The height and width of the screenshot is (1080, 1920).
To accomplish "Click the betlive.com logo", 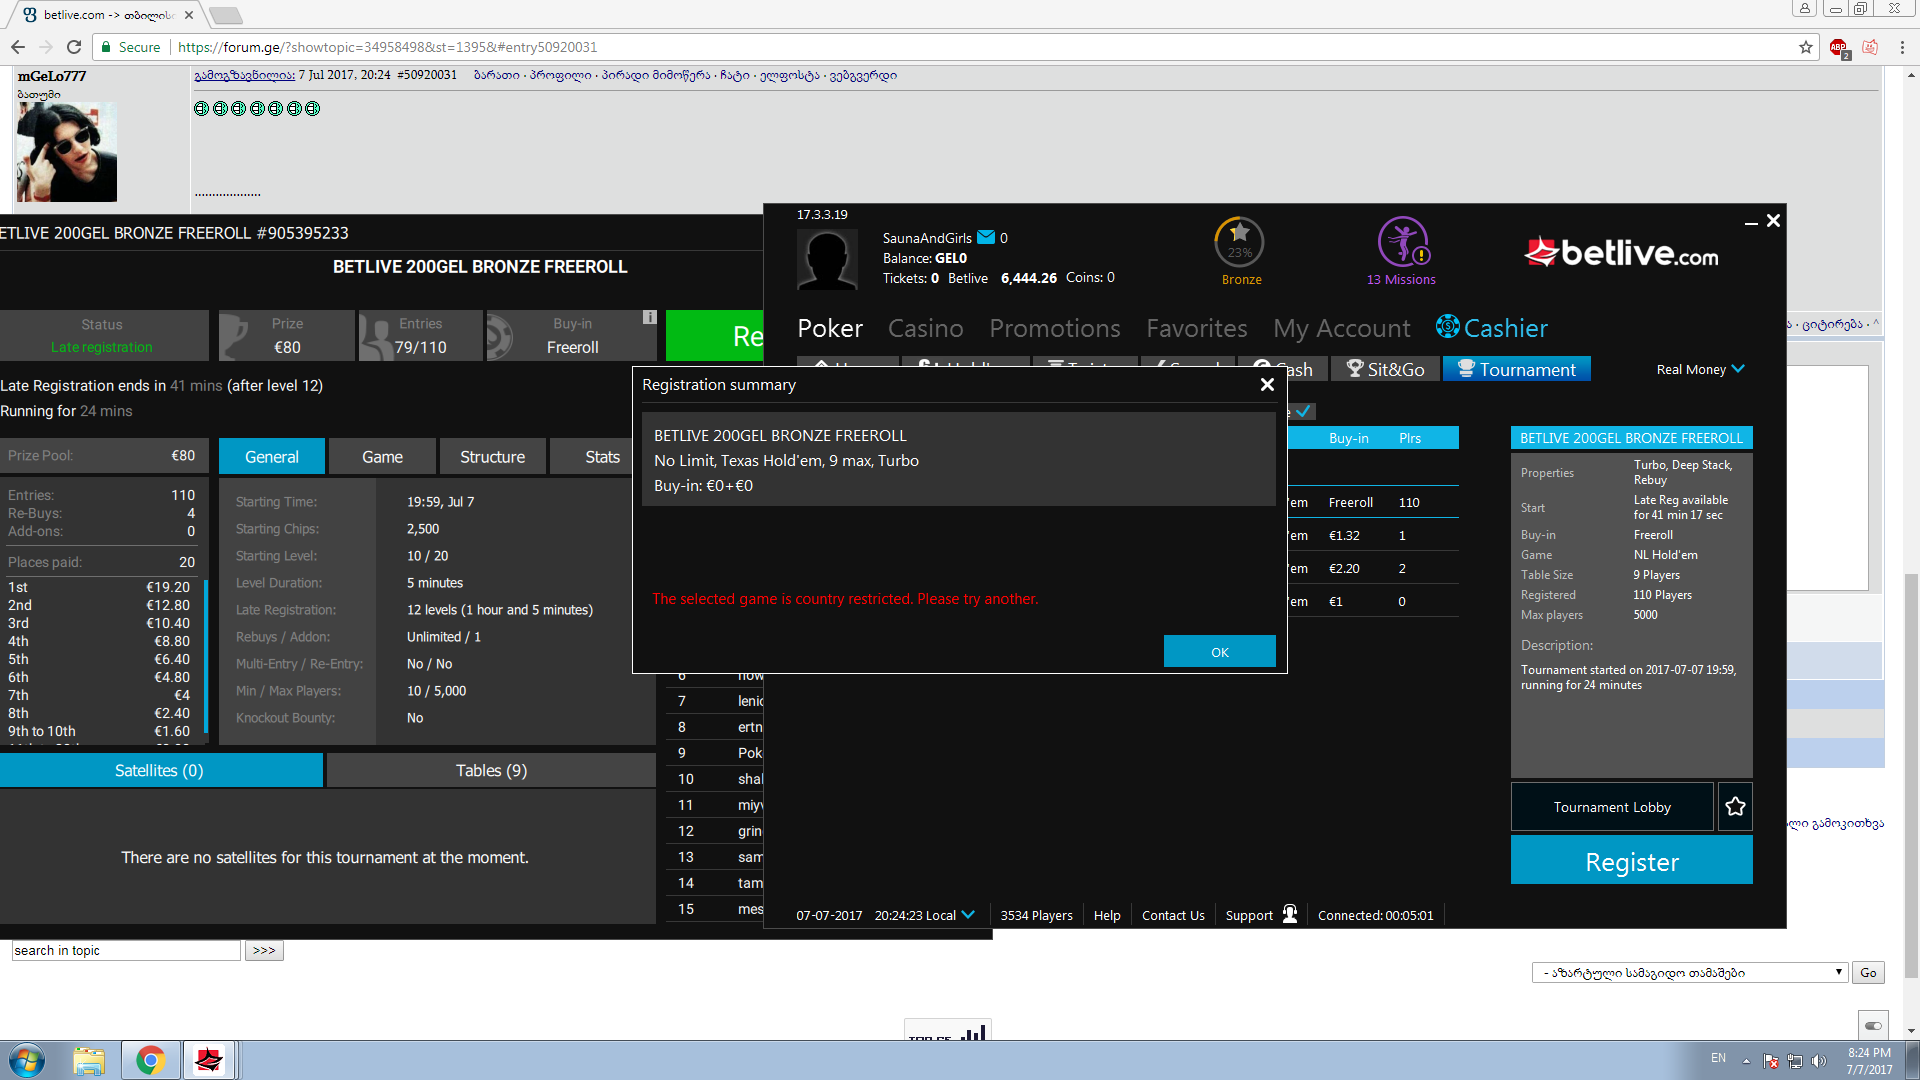I will pyautogui.click(x=1621, y=253).
